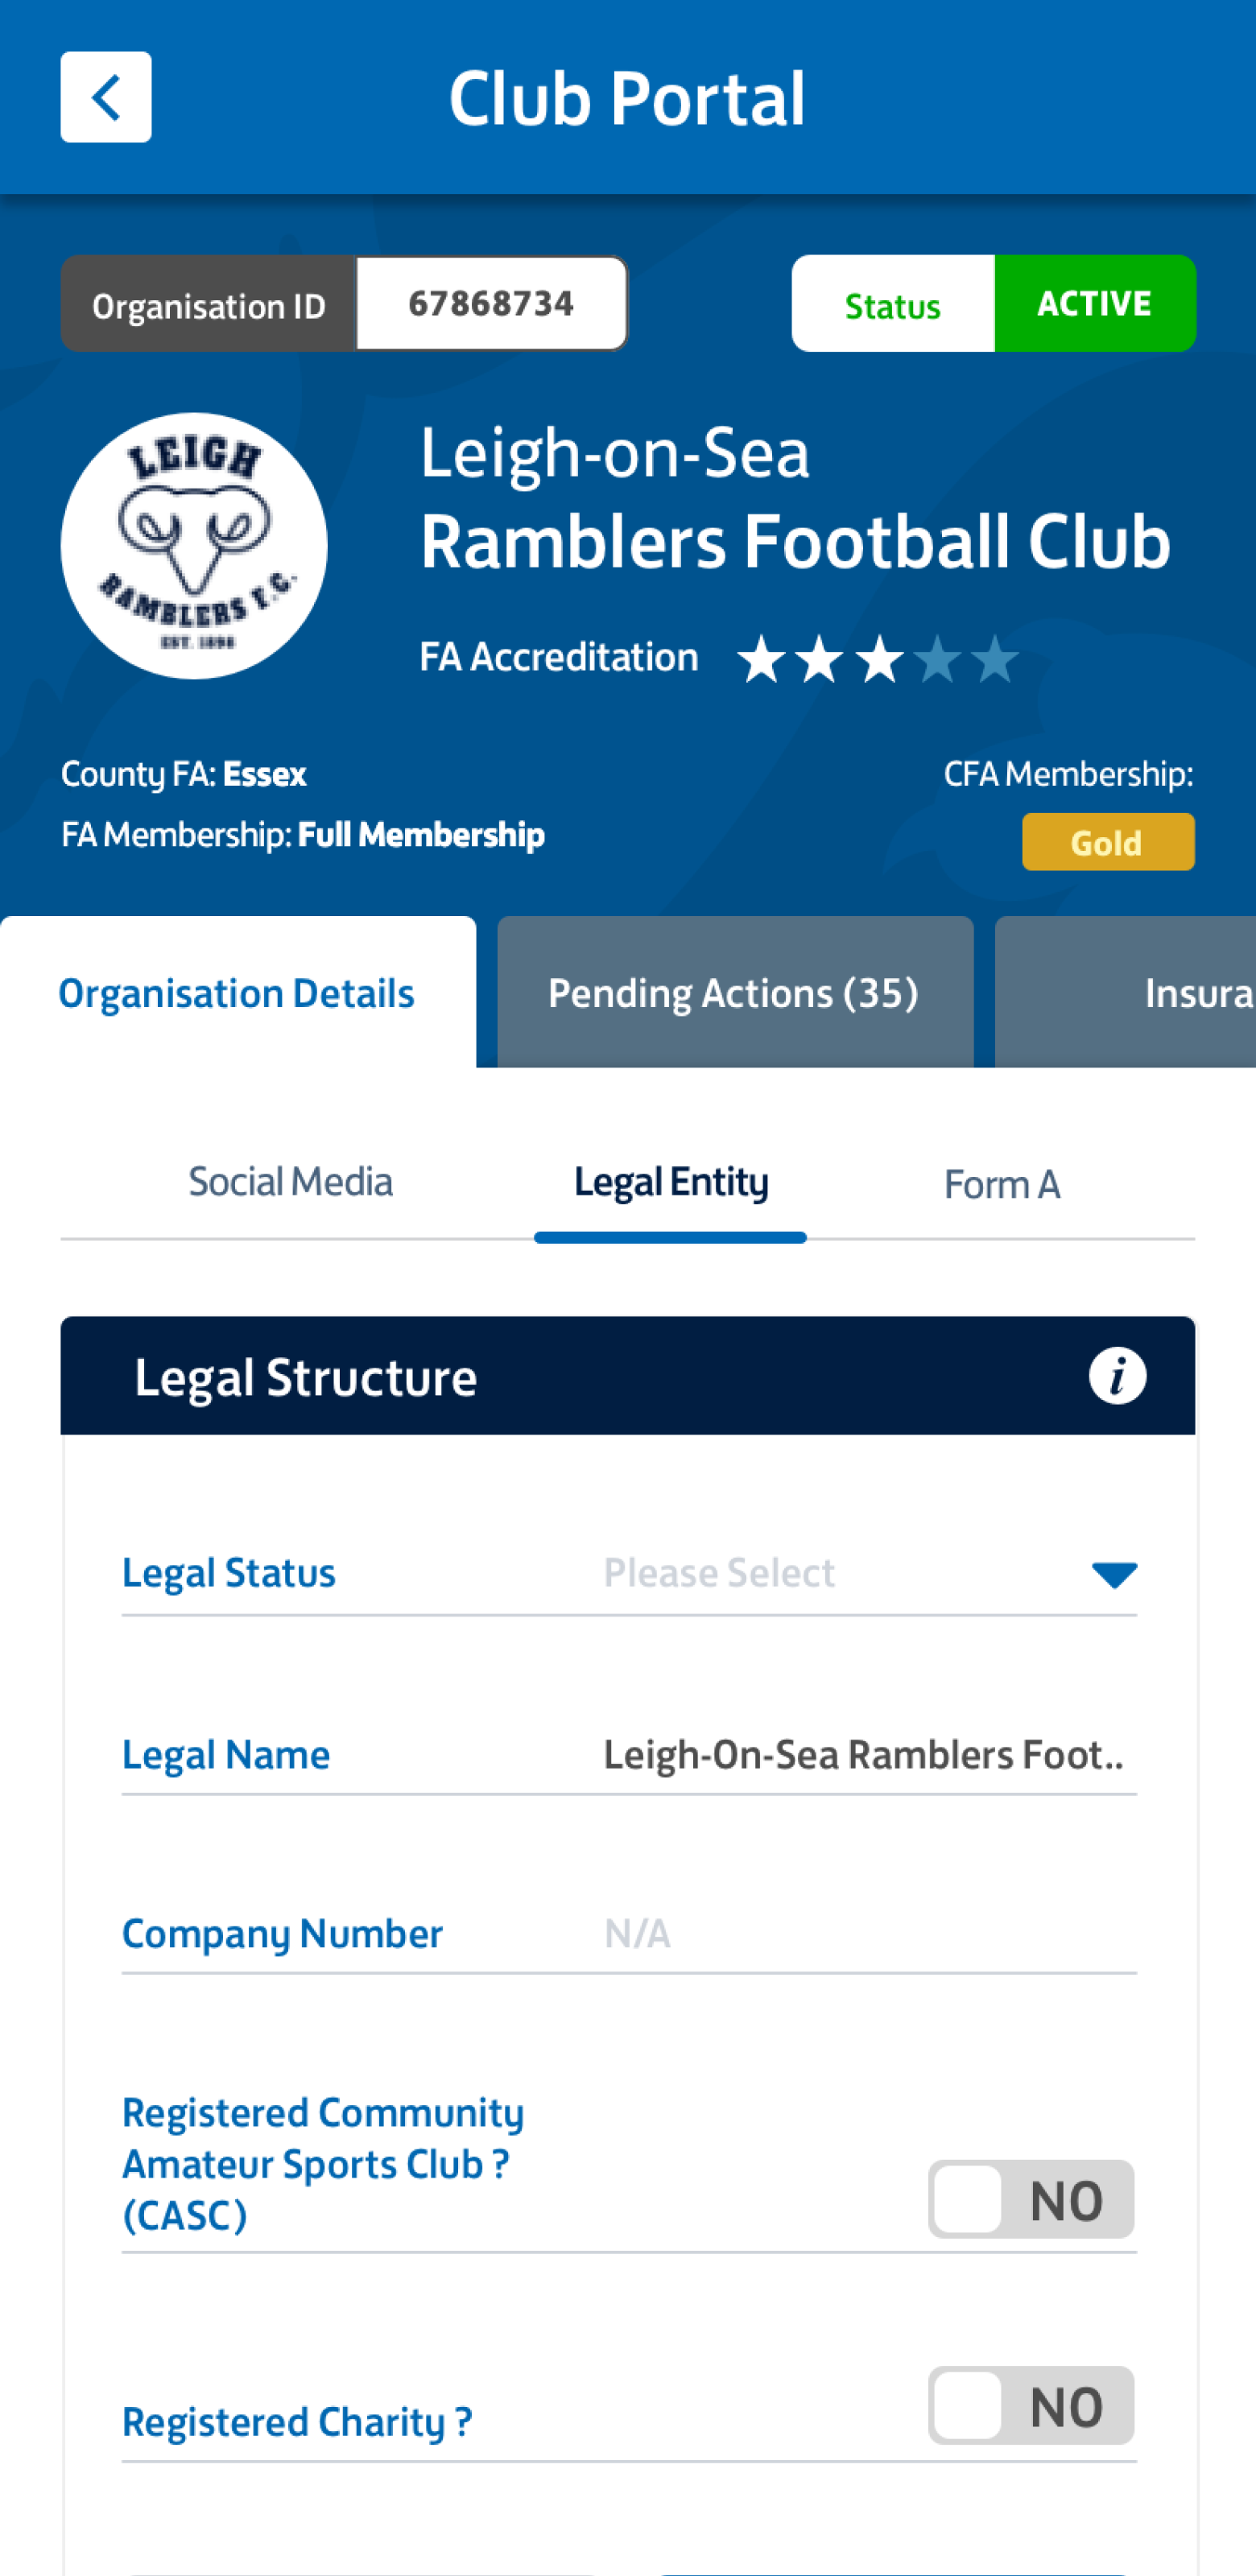Click the Company Number field
Viewport: 1256px width, 2576px height.
(x=866, y=1934)
